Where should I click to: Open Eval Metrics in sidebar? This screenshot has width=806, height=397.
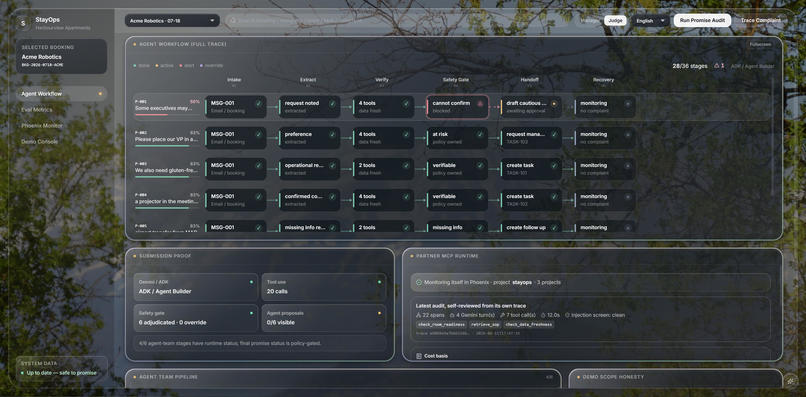click(x=61, y=110)
